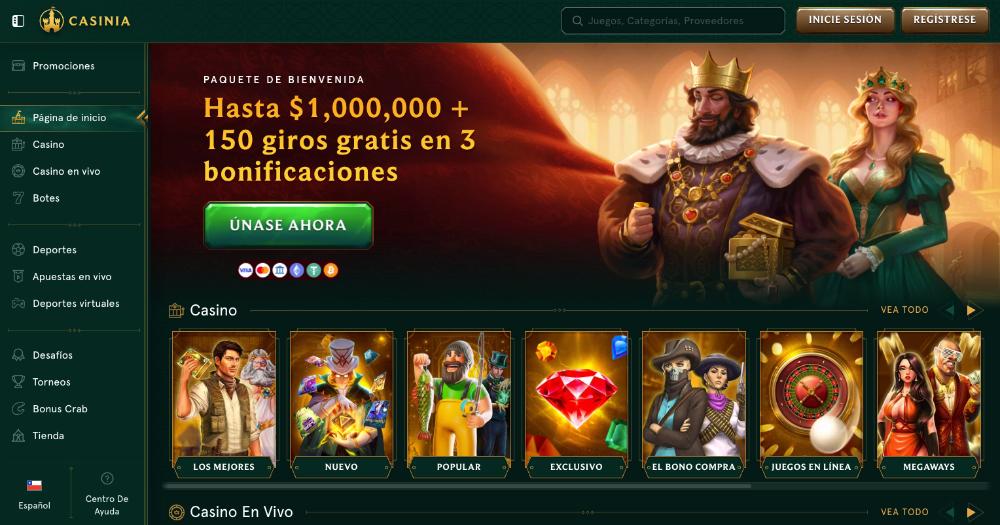This screenshot has height=525, width=1000.
Task: Open the MEGAWAYS category thumbnail
Action: point(929,404)
